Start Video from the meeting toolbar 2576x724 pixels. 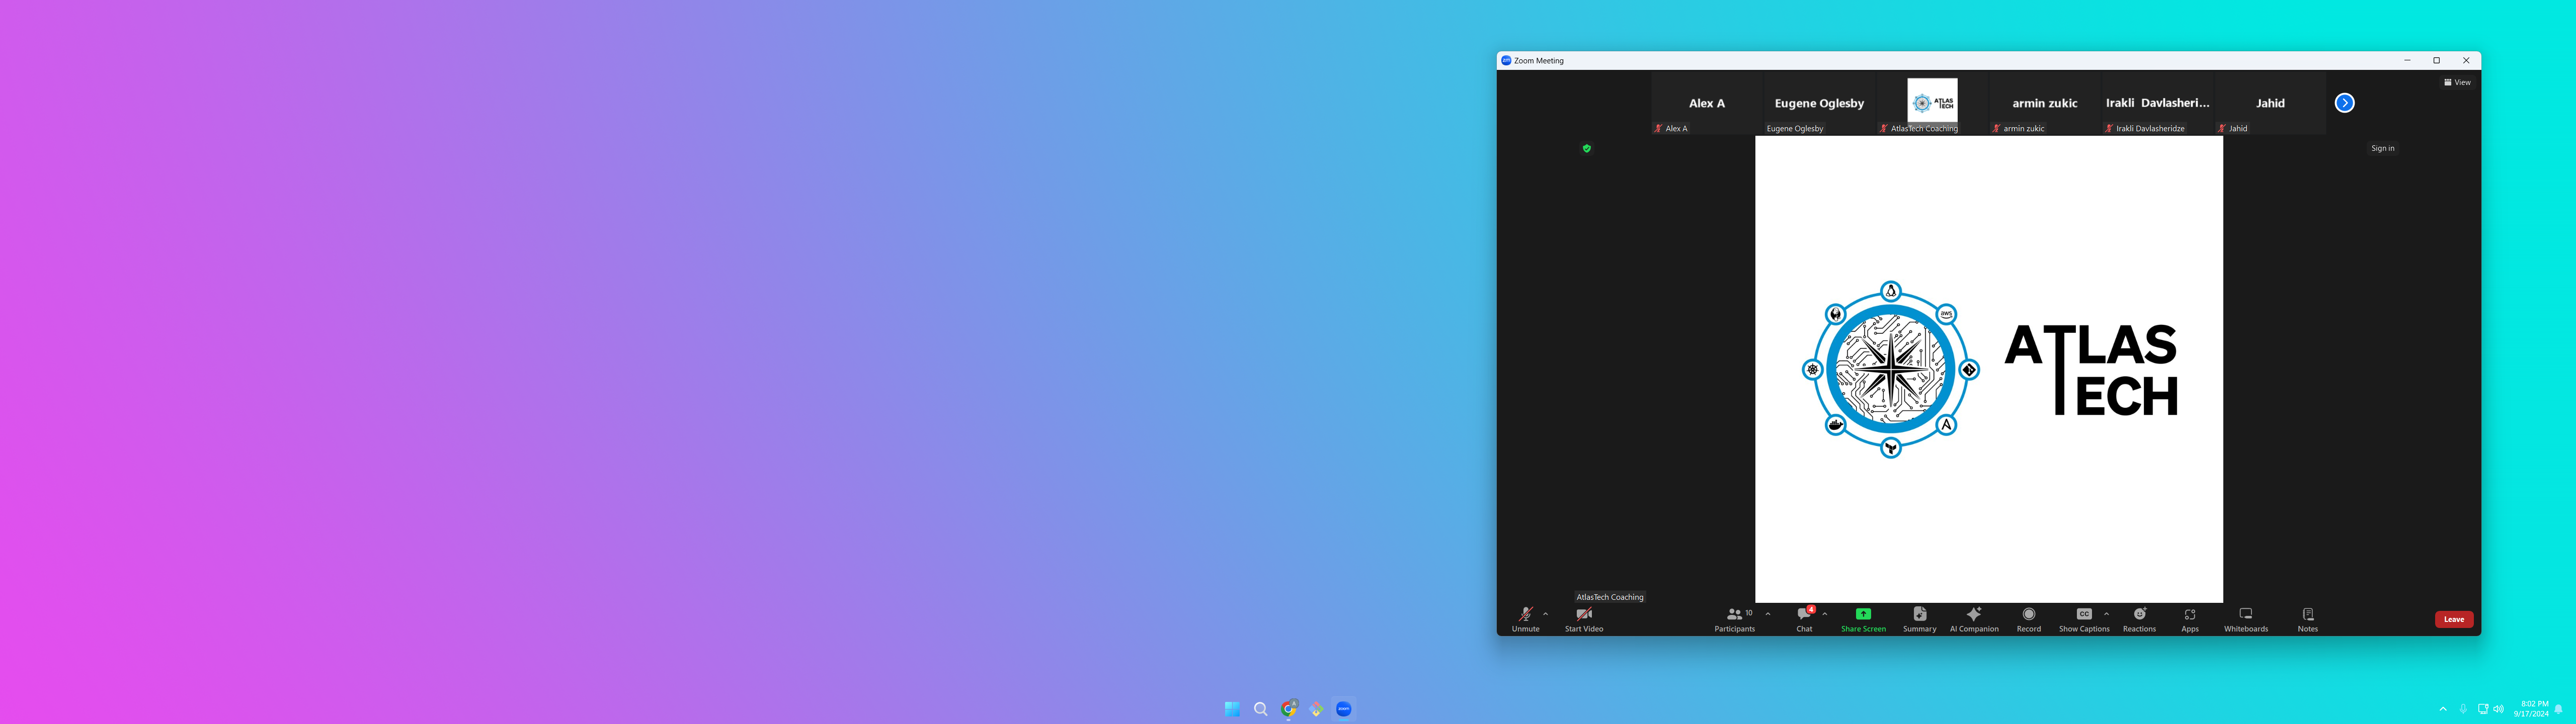pos(1583,618)
